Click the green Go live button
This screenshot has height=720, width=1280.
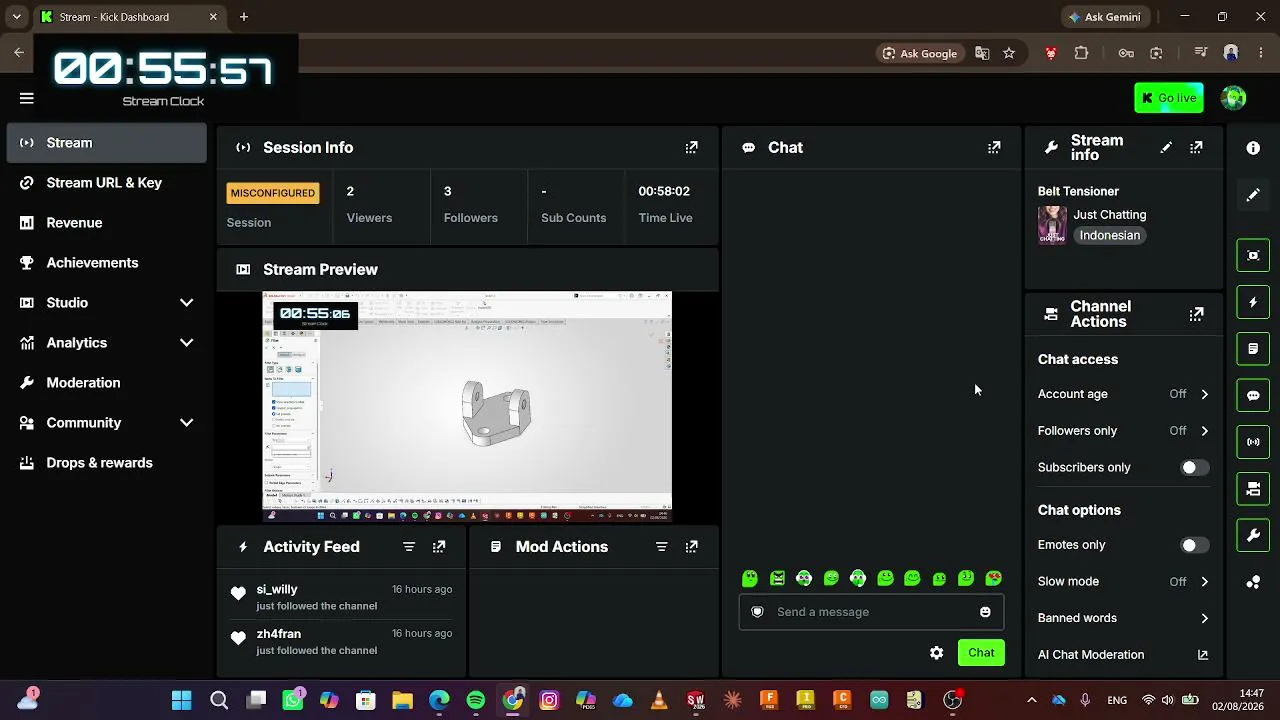tap(1169, 98)
